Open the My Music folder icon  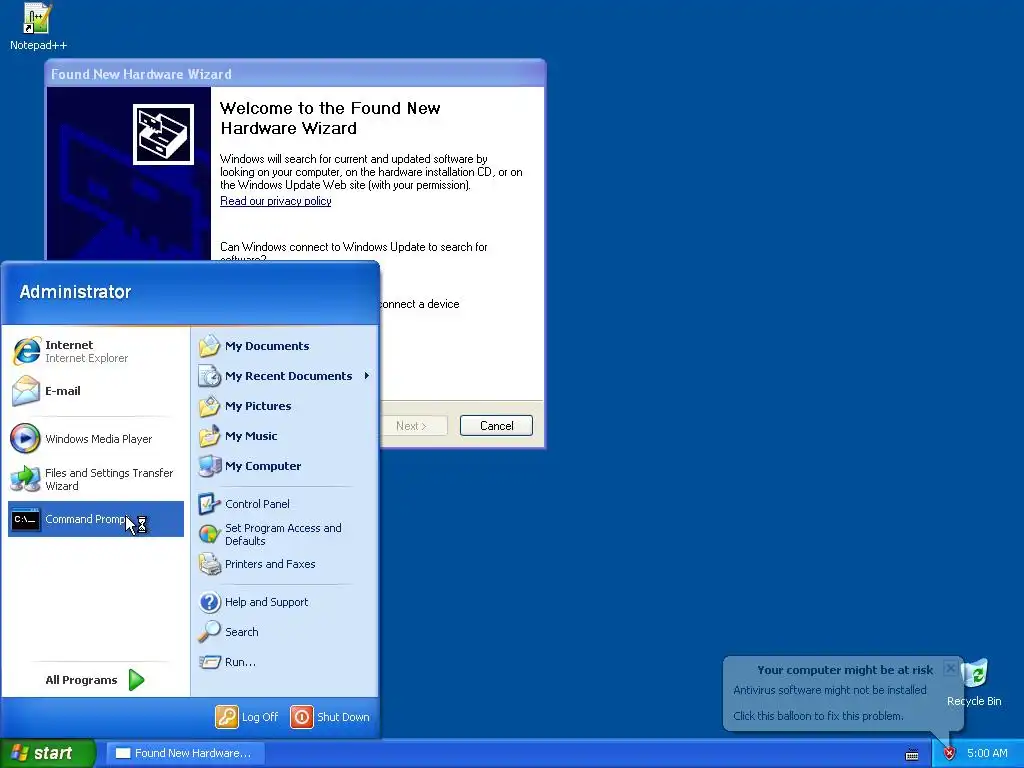(x=210, y=436)
